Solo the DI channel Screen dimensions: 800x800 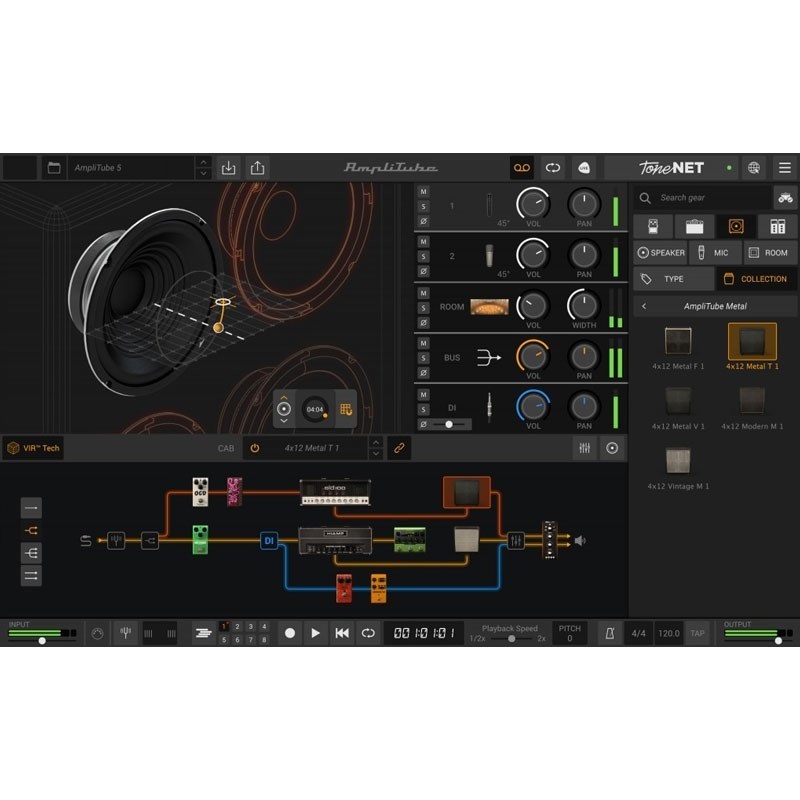pos(423,409)
